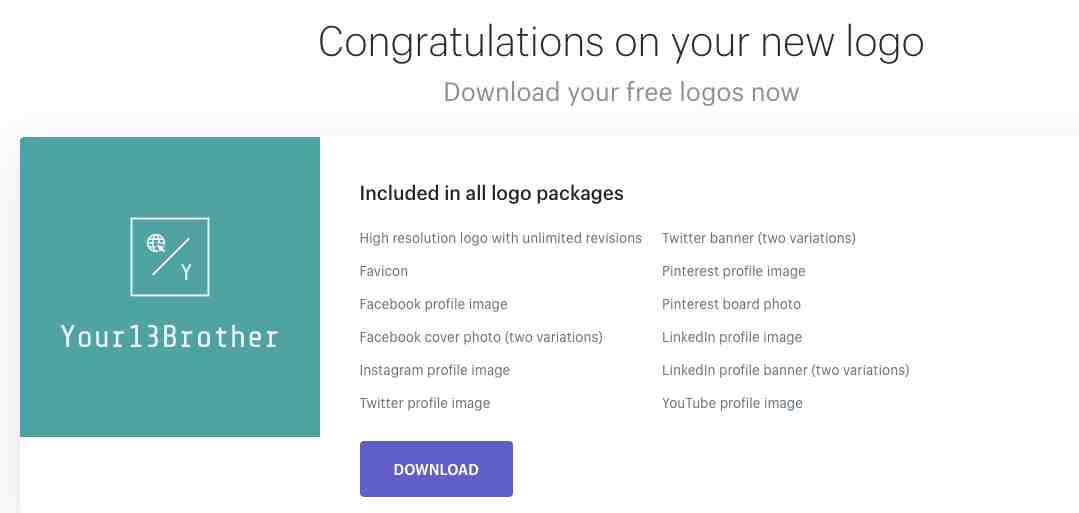
Task: Click YouTube profile image item
Action: click(x=732, y=404)
